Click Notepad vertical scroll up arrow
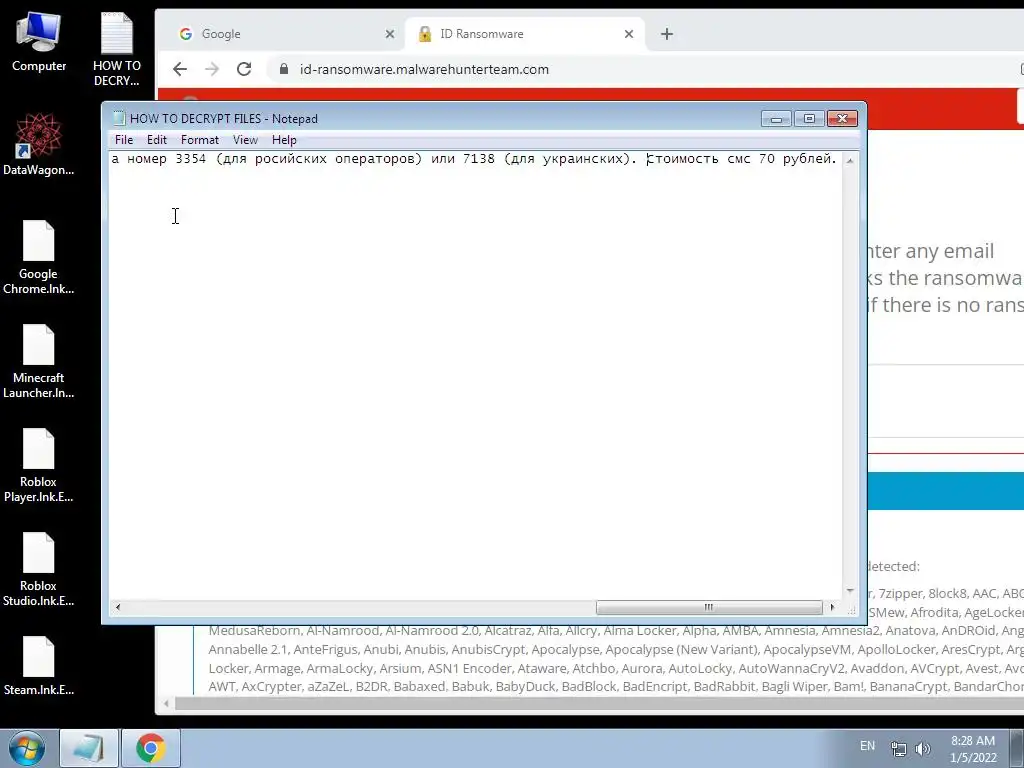 [x=850, y=160]
